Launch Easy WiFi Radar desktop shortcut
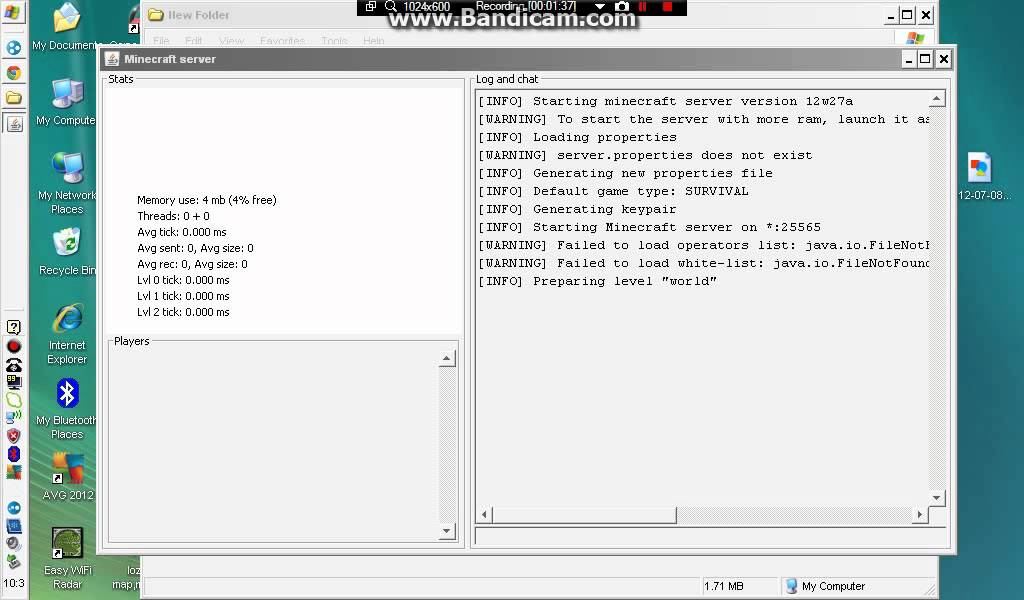The width and height of the screenshot is (1024, 600). pyautogui.click(x=67, y=559)
